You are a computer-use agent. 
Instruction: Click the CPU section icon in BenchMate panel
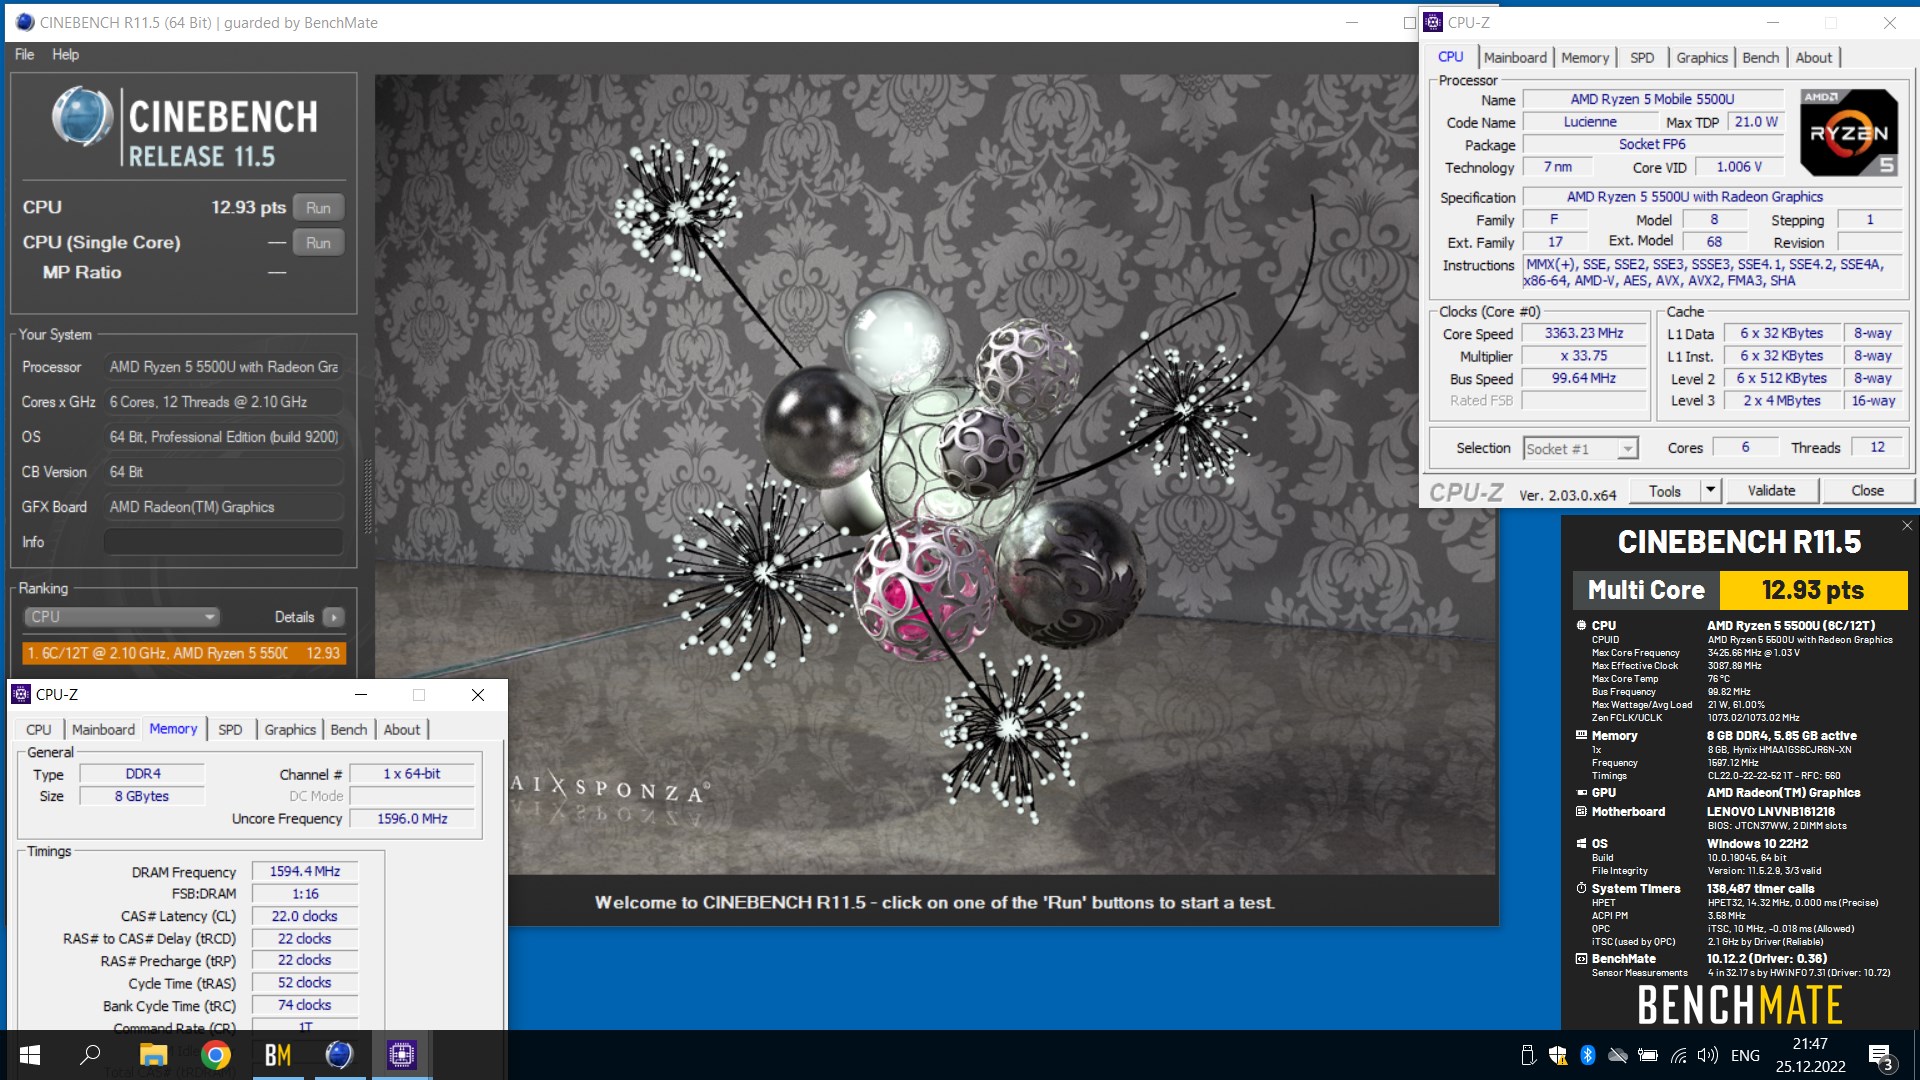point(1581,625)
